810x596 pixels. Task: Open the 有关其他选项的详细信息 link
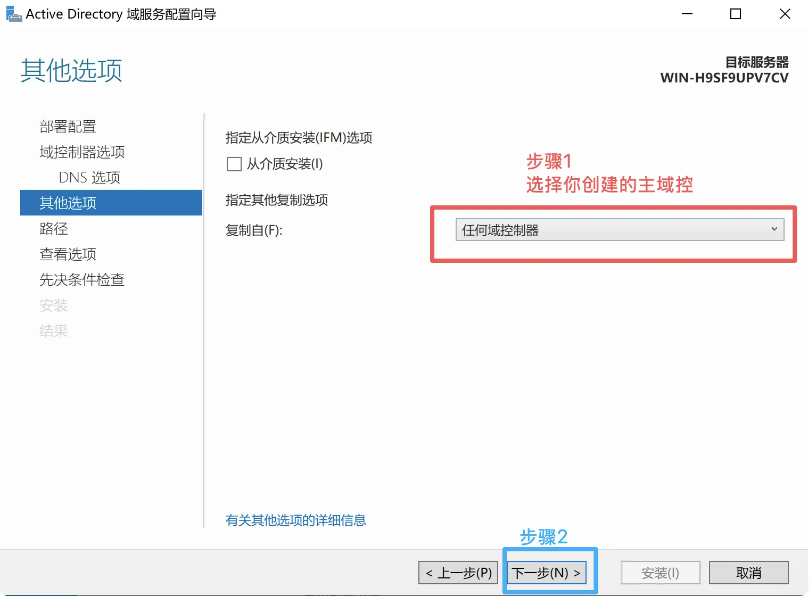tap(296, 520)
